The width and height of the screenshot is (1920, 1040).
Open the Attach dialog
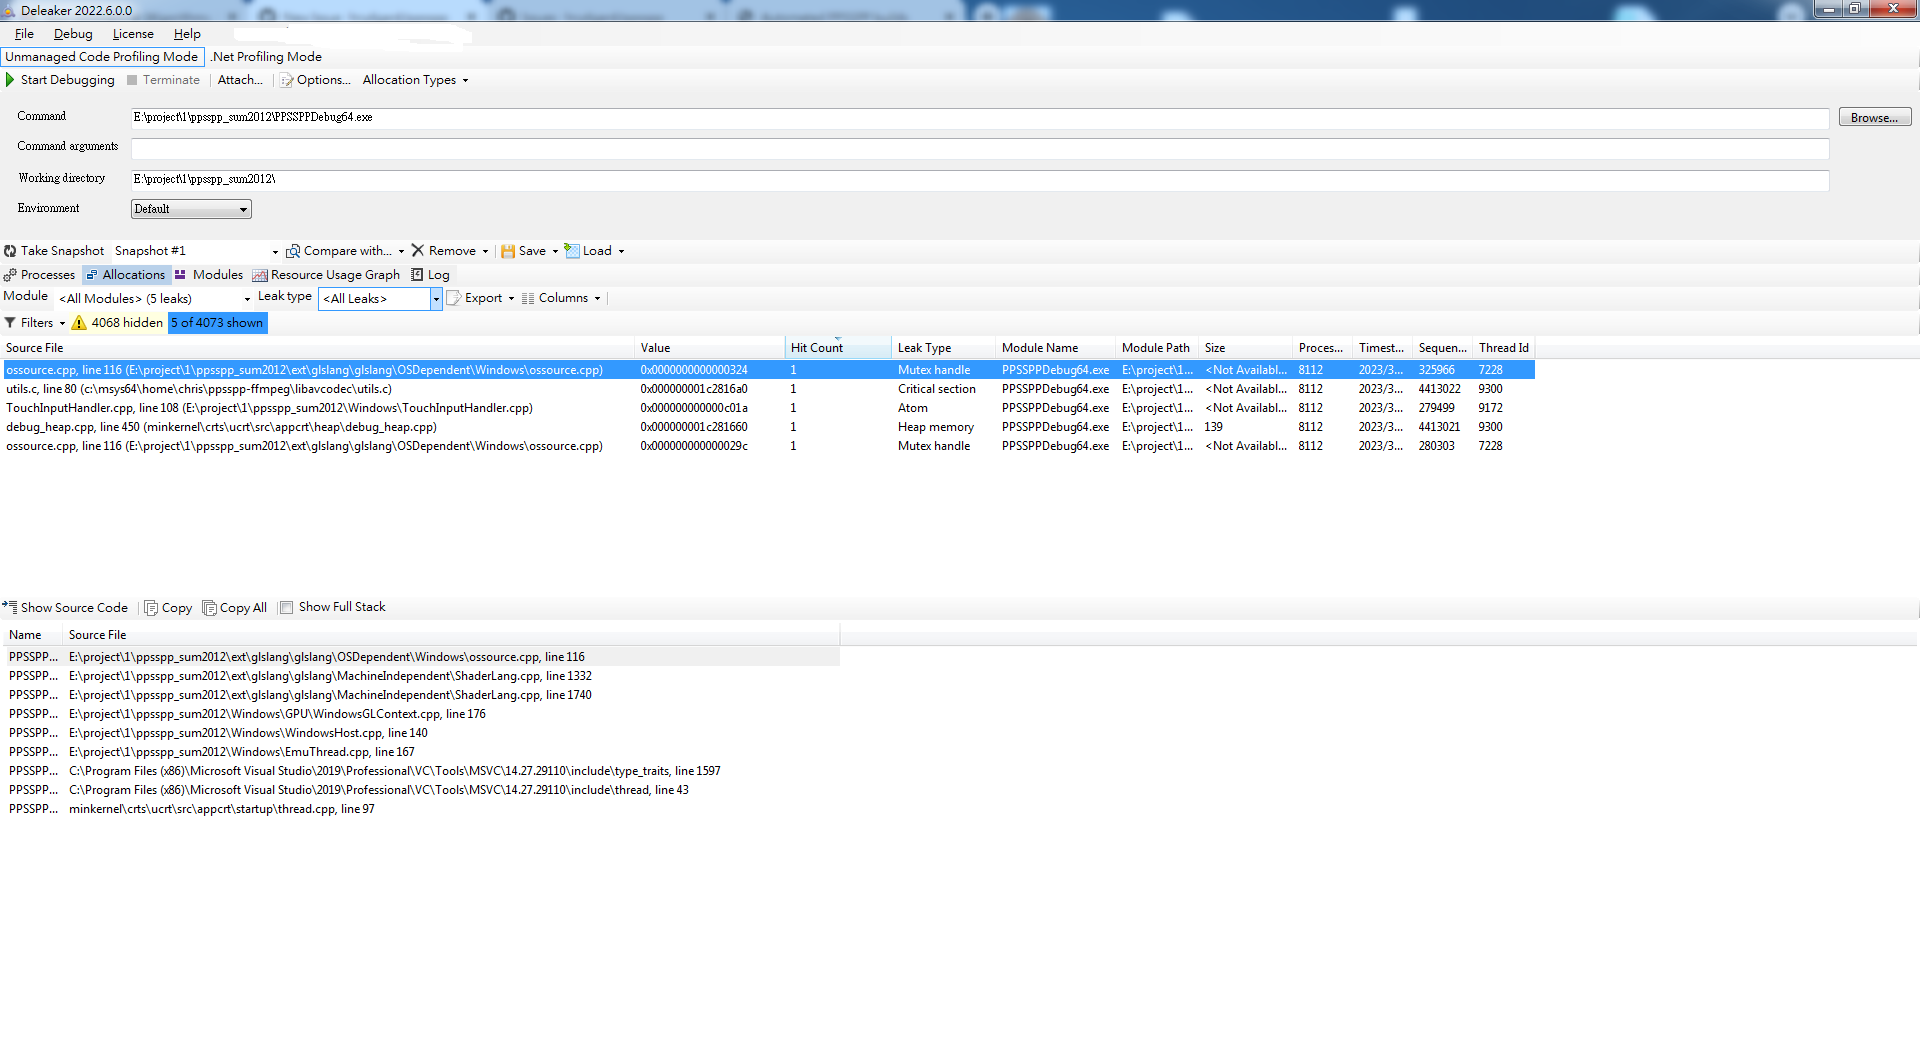pos(239,80)
